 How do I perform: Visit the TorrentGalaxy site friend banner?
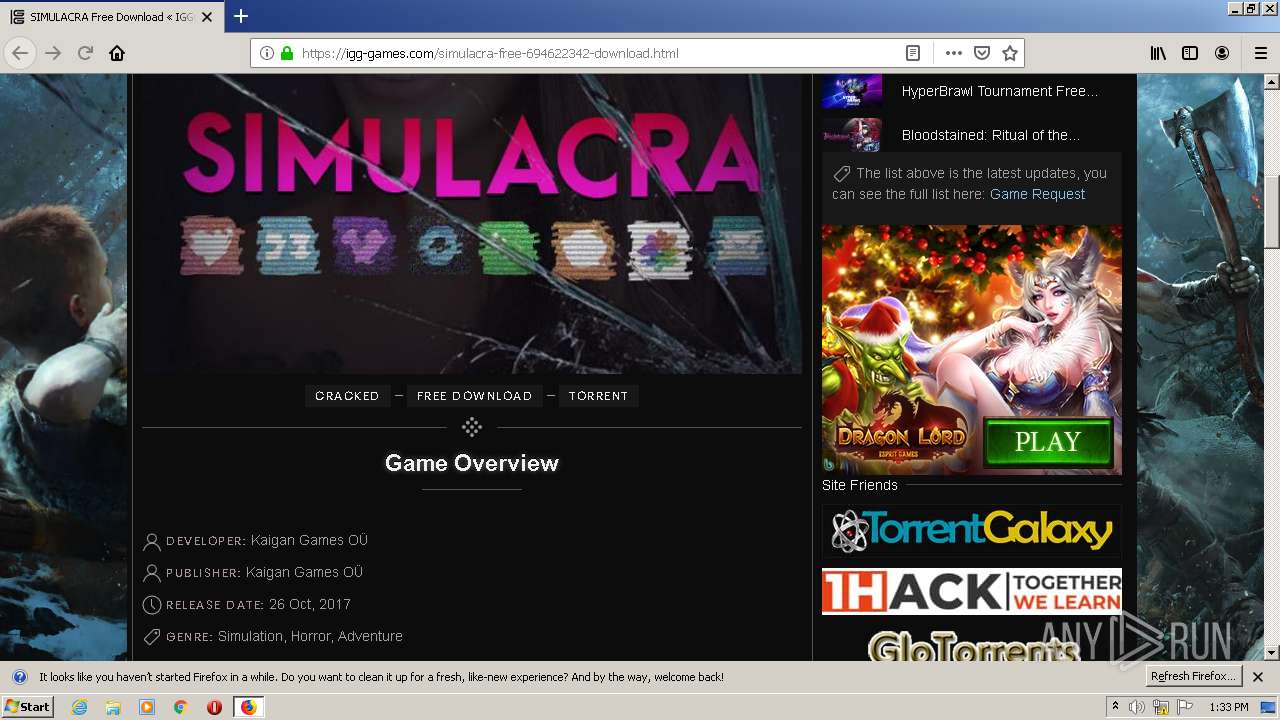click(x=972, y=530)
